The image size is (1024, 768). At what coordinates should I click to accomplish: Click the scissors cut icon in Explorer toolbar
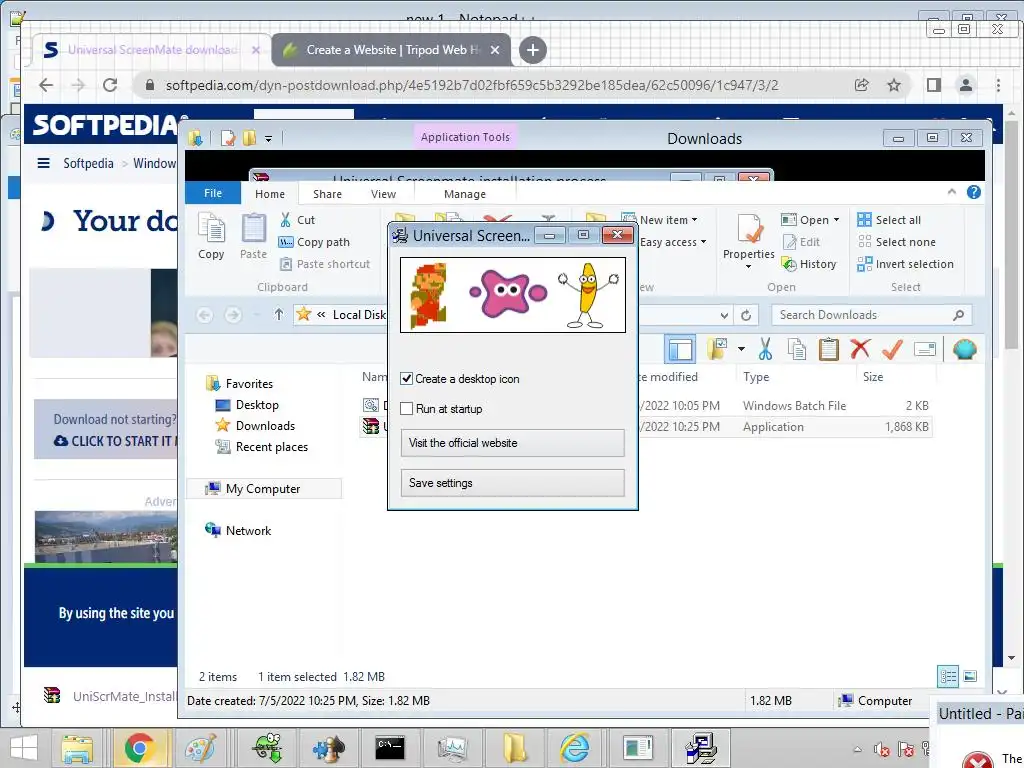click(765, 349)
